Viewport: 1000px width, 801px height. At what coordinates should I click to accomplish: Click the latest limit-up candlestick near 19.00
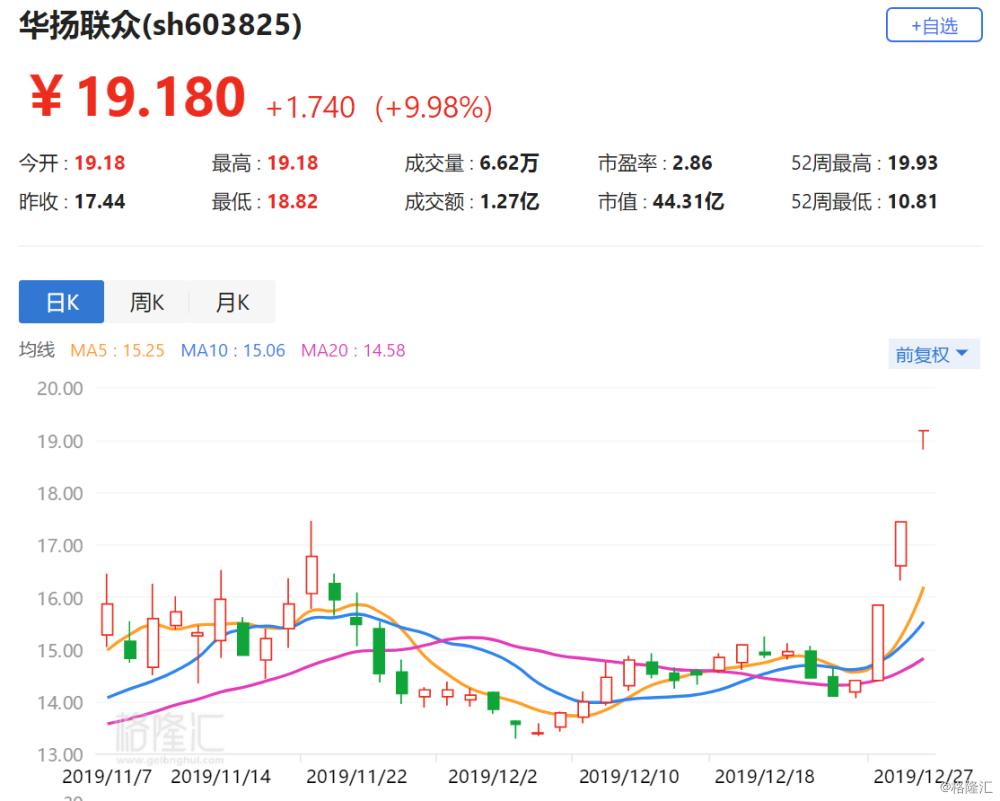click(x=923, y=439)
